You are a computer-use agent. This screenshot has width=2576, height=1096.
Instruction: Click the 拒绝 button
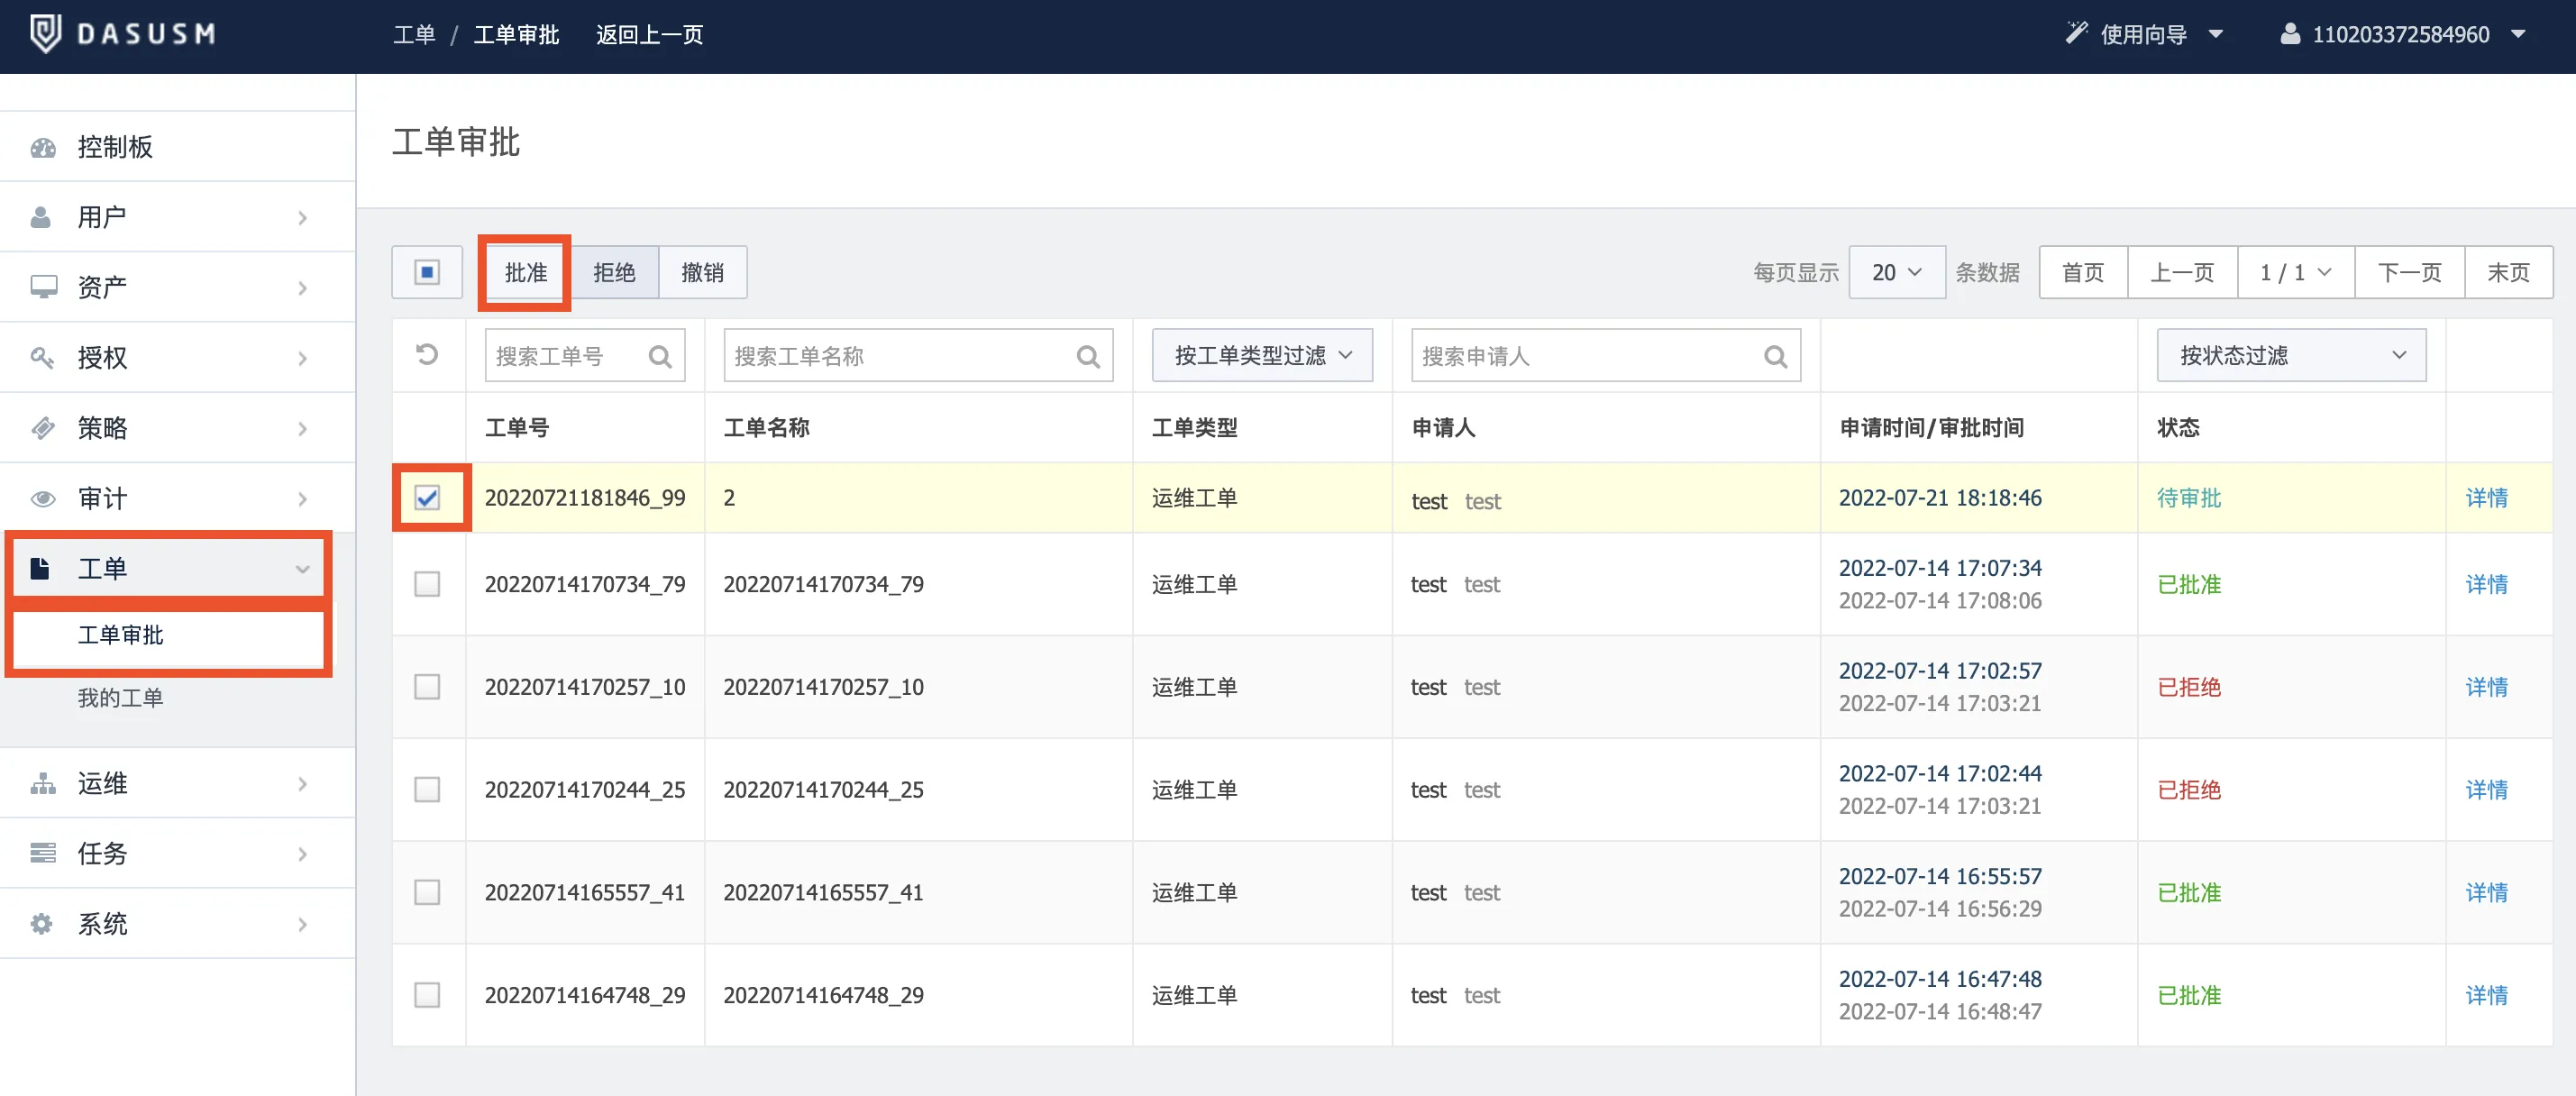(614, 272)
